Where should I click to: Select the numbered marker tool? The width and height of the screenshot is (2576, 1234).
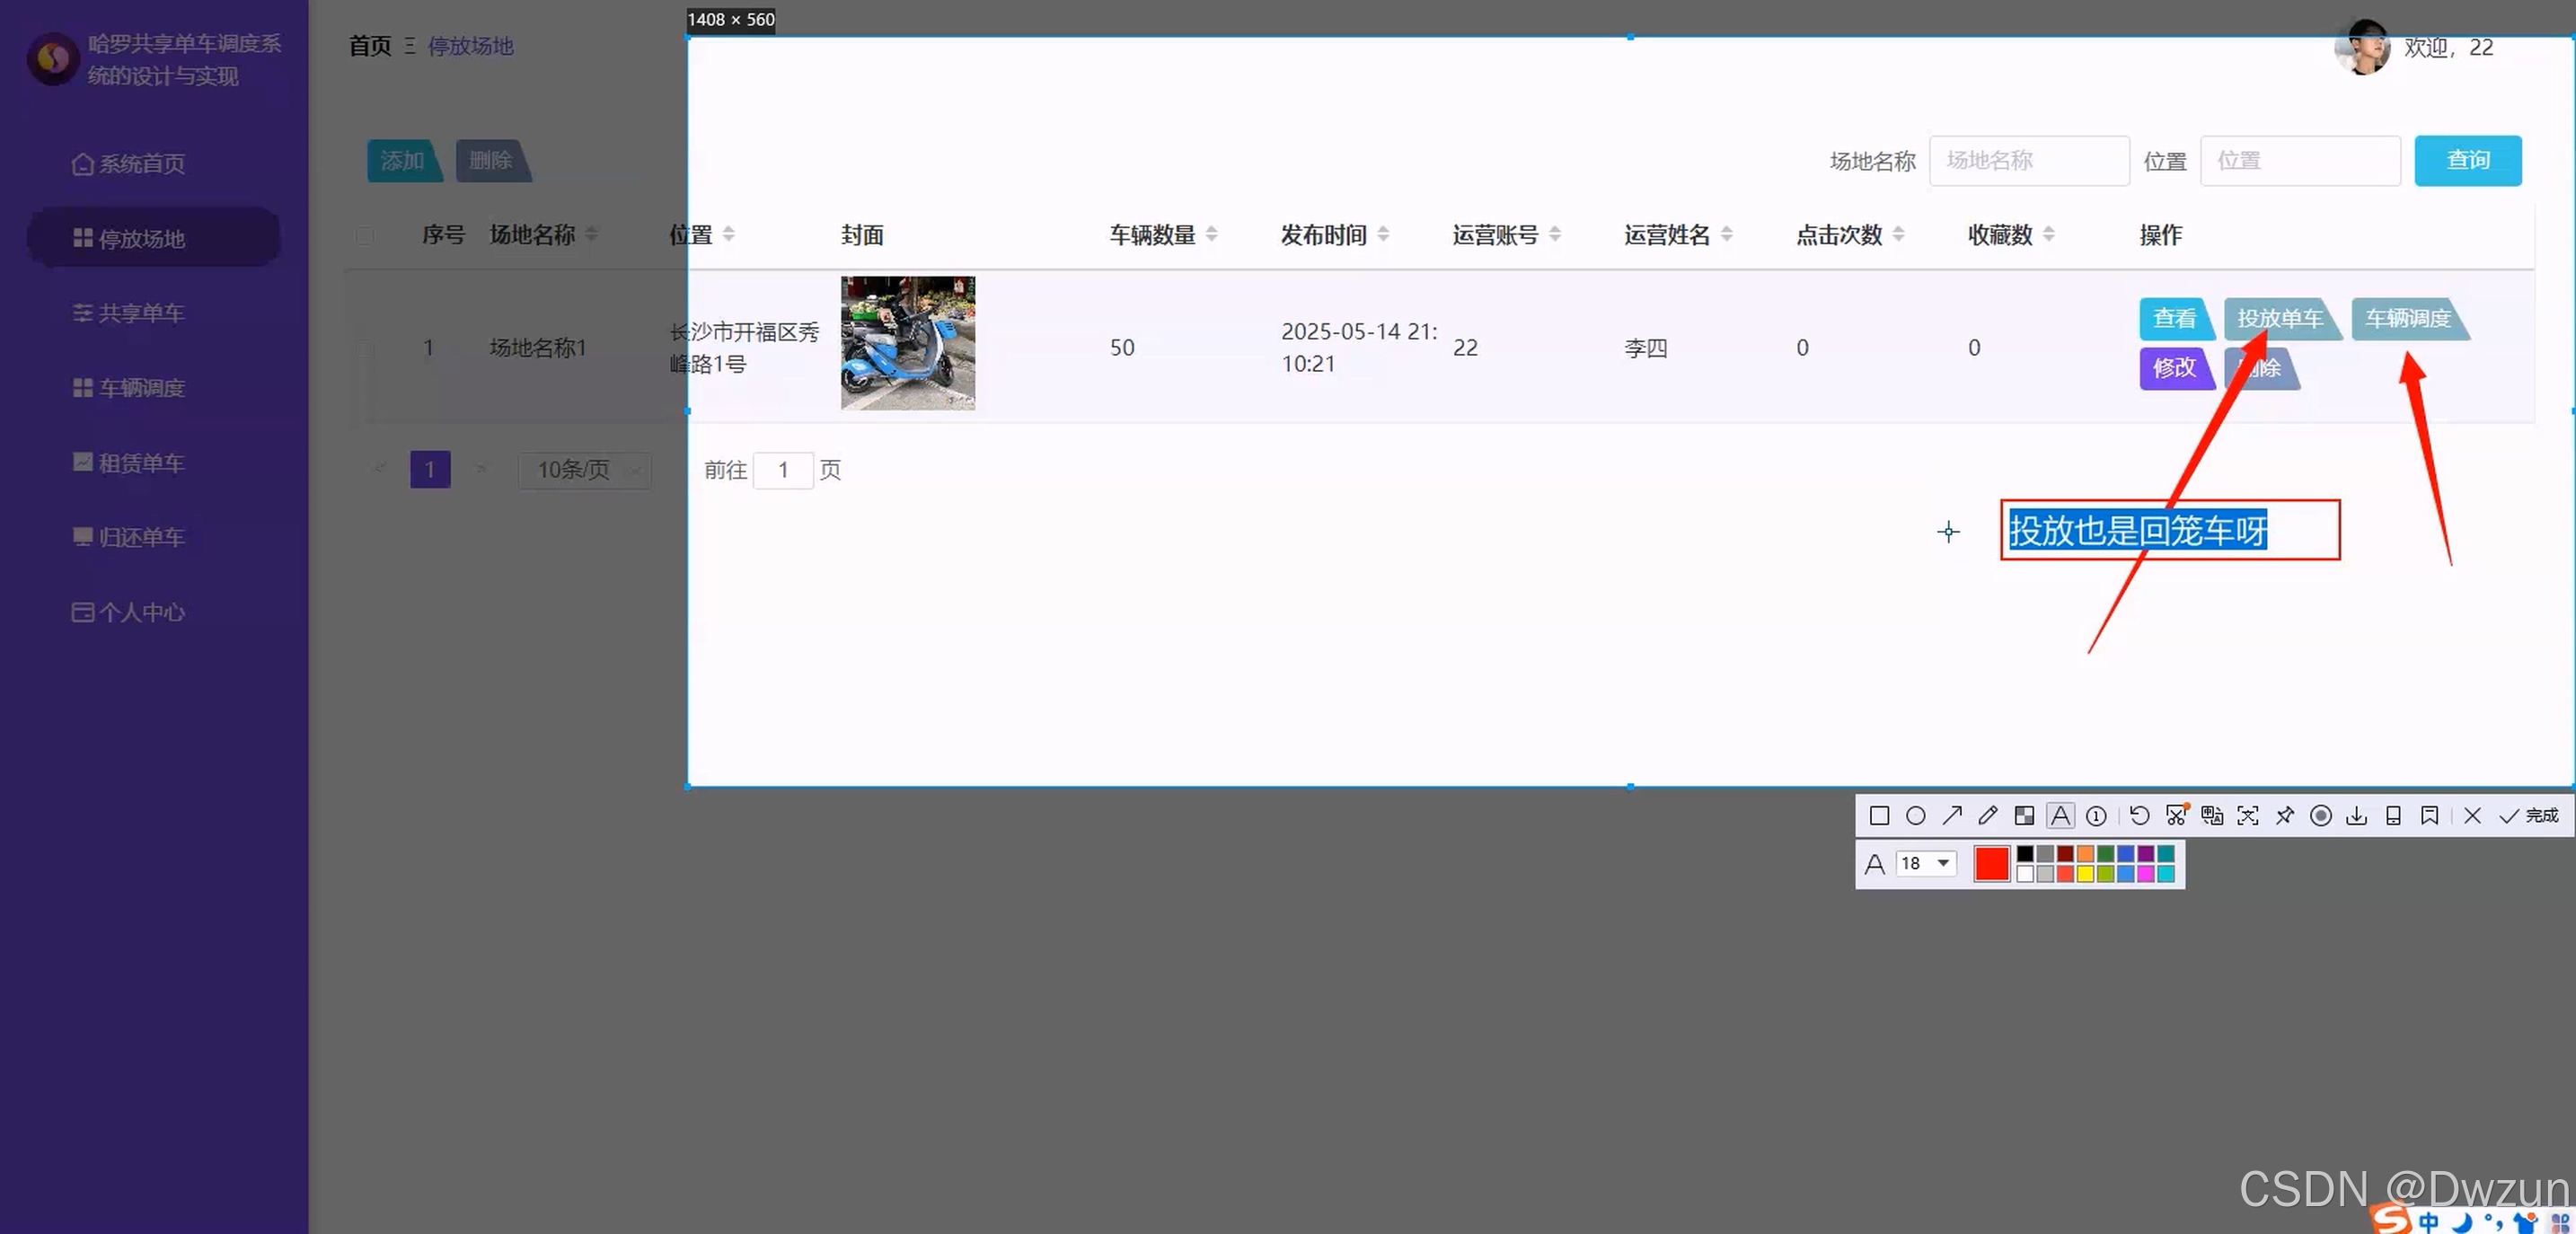click(x=2097, y=816)
